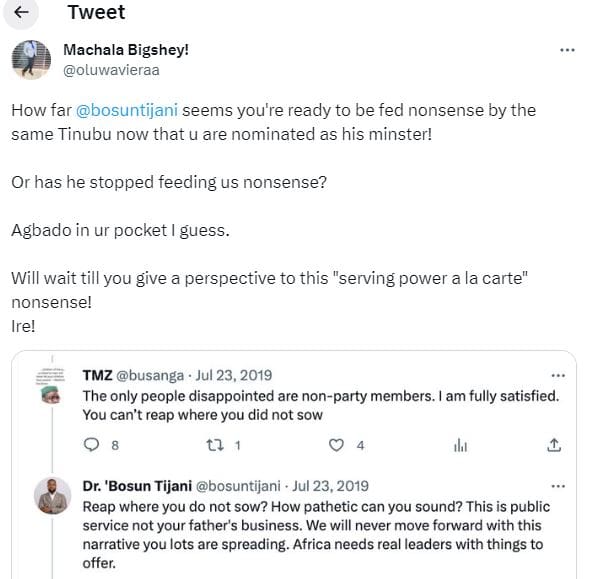Open the quoted reply text from Bosun Tijani

[x=315, y=535]
